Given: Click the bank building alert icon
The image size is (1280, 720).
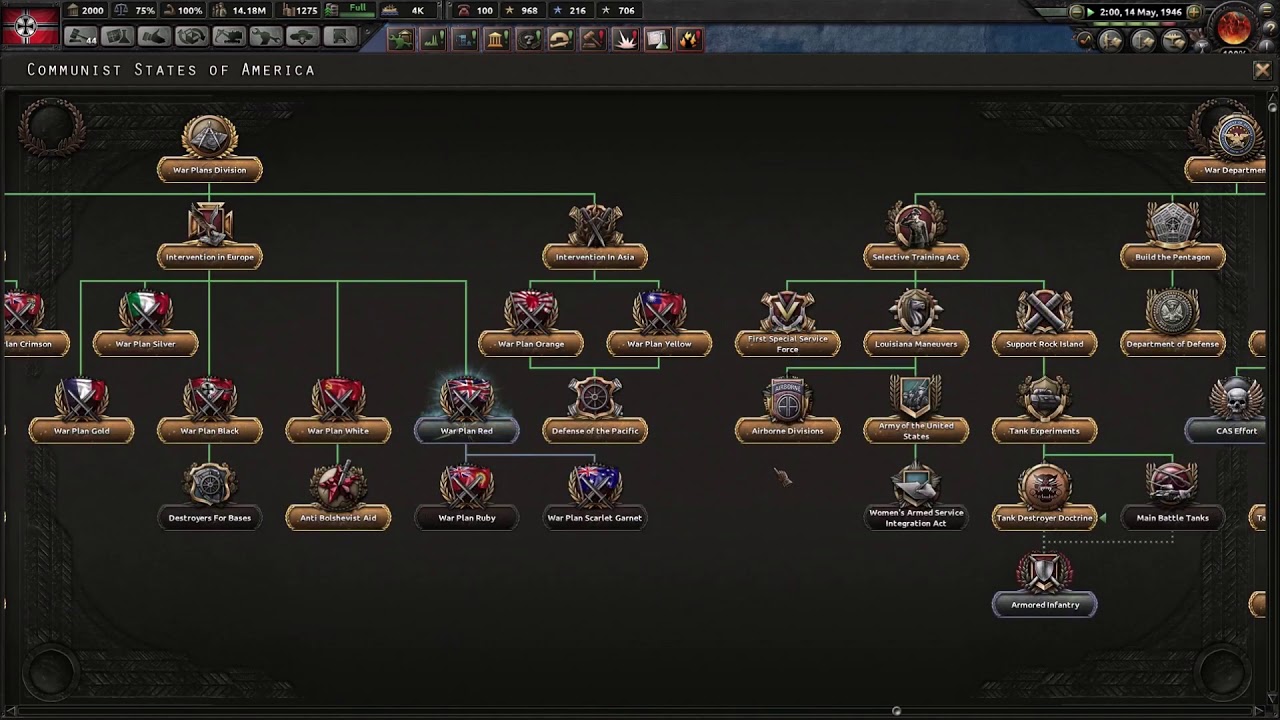Looking at the screenshot, I should click(497, 39).
